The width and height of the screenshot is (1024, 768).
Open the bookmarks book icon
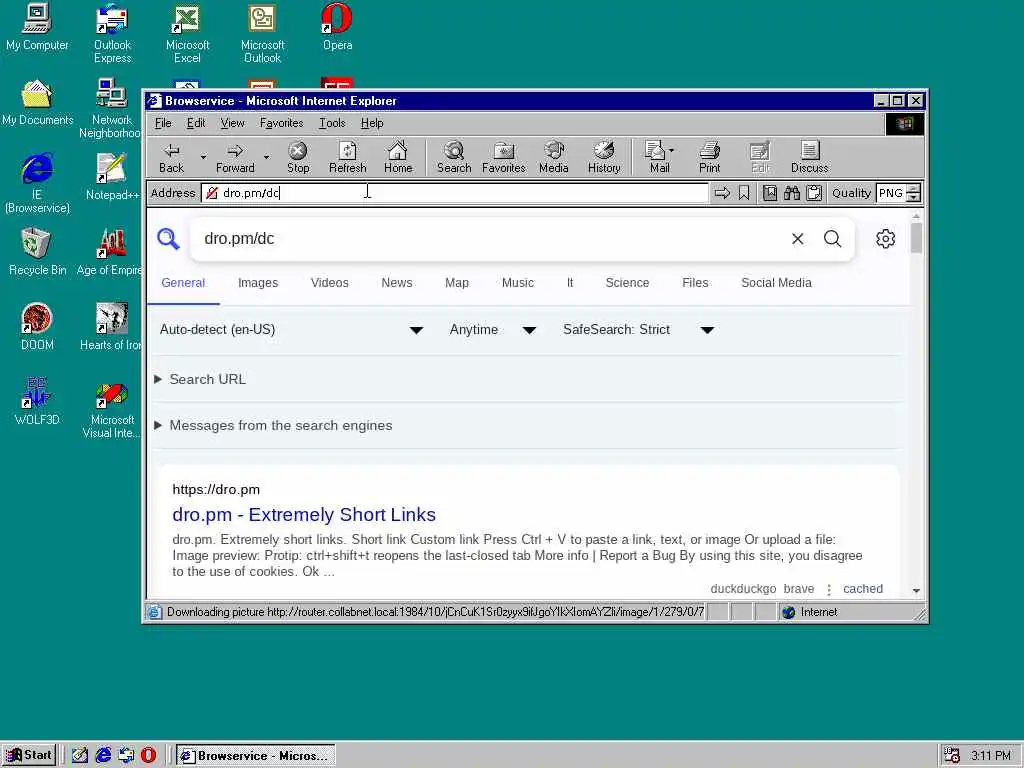point(770,193)
